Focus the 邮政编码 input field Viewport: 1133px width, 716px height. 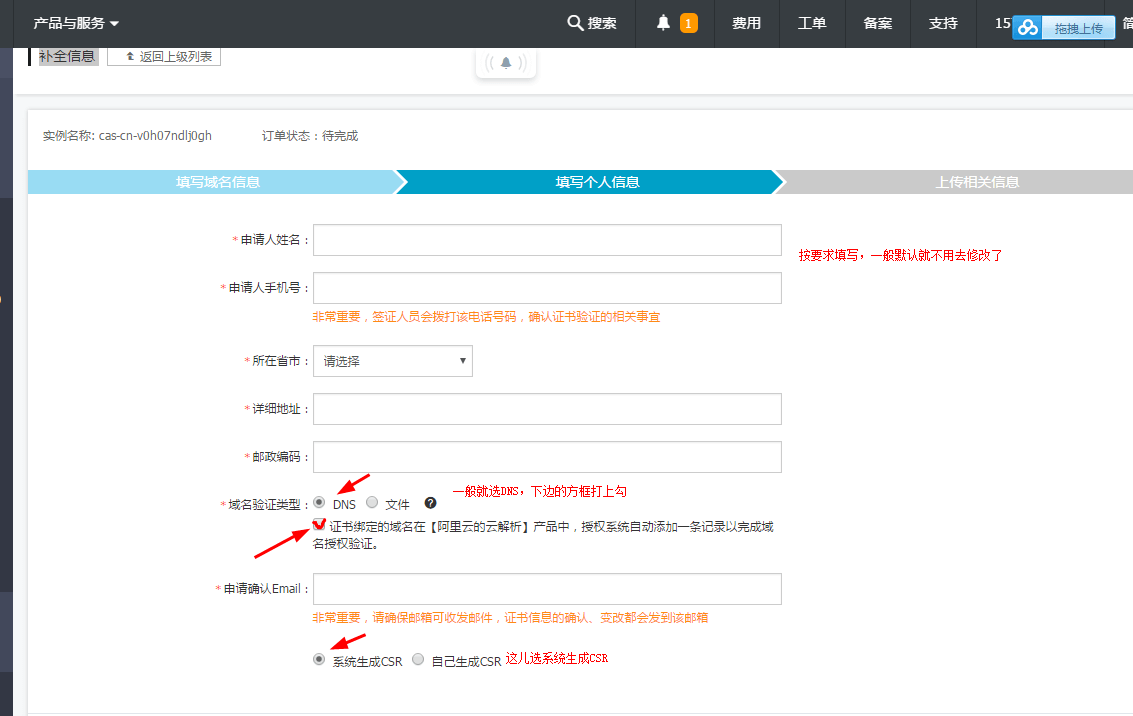547,457
